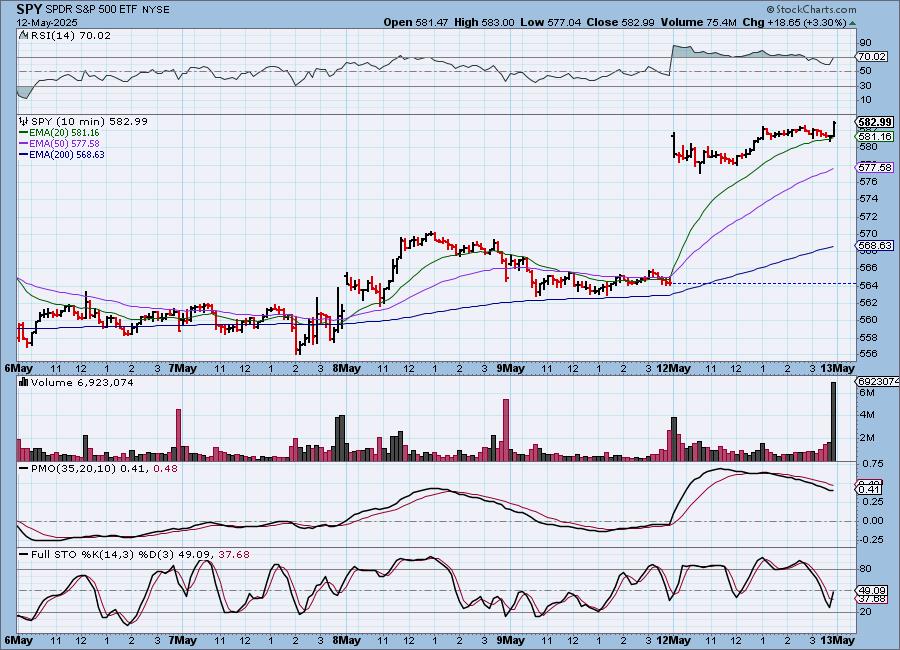Image resolution: width=900 pixels, height=650 pixels.
Task: Click the bold SPY ticker symbol in header
Action: pos(29,9)
